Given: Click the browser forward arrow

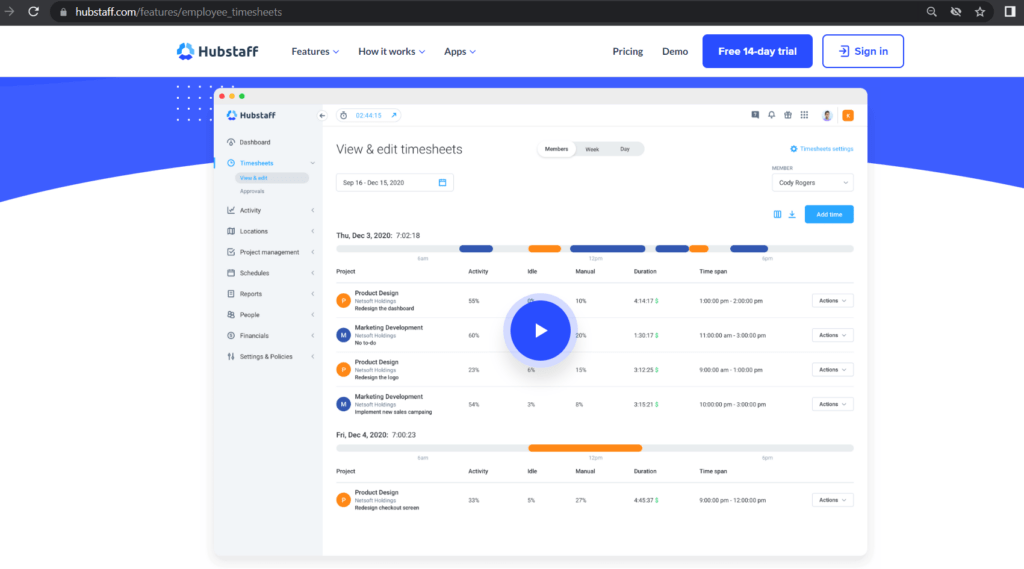Looking at the screenshot, I should [9, 12].
